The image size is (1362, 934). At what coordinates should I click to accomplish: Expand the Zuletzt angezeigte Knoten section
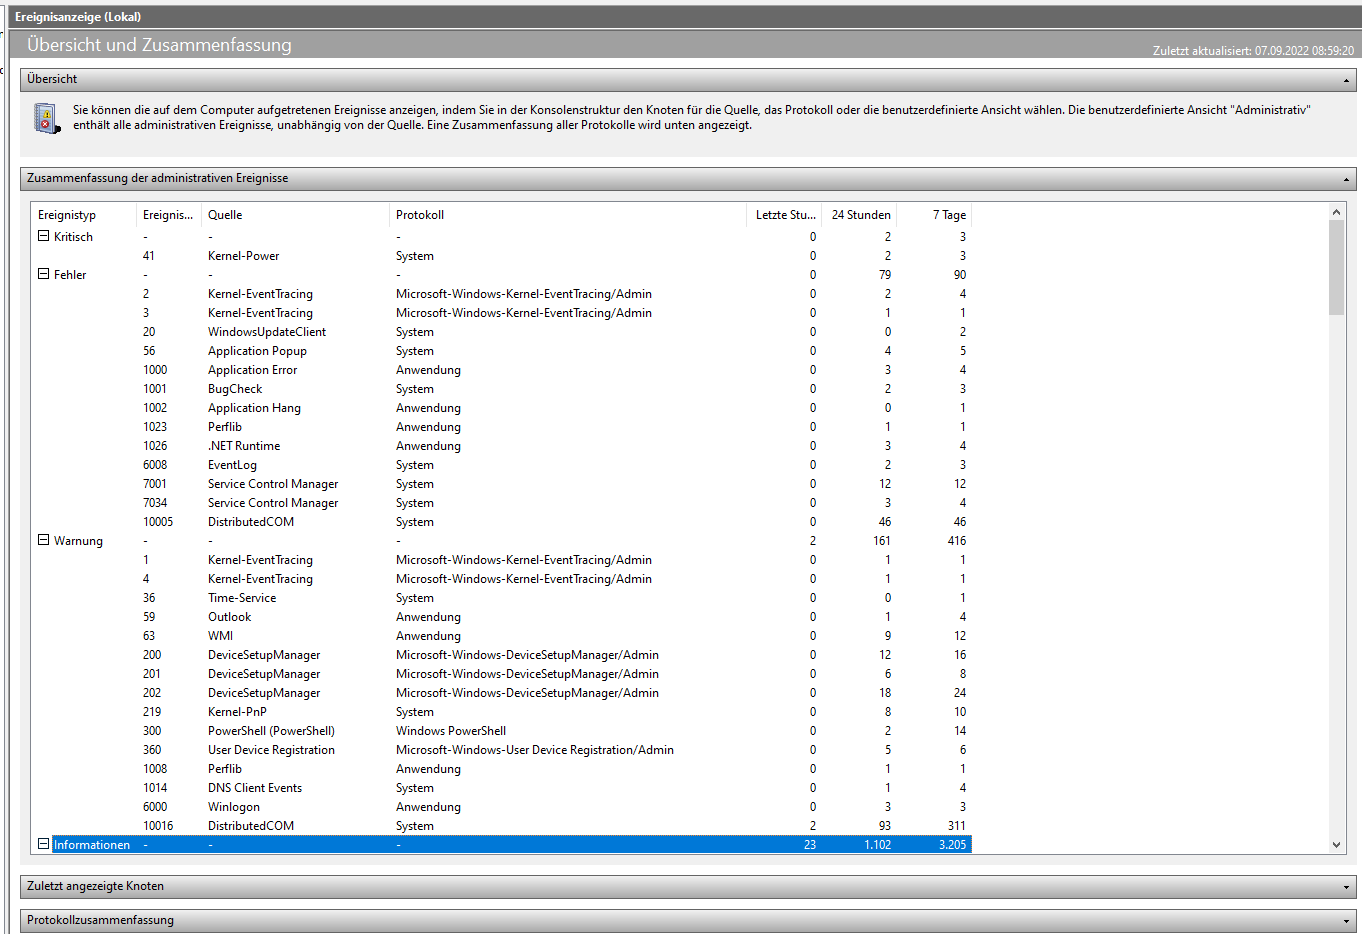click(1346, 887)
